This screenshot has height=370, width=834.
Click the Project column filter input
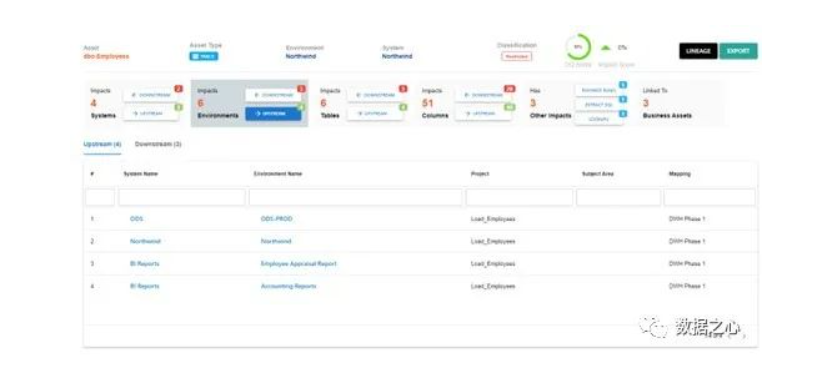pos(520,197)
